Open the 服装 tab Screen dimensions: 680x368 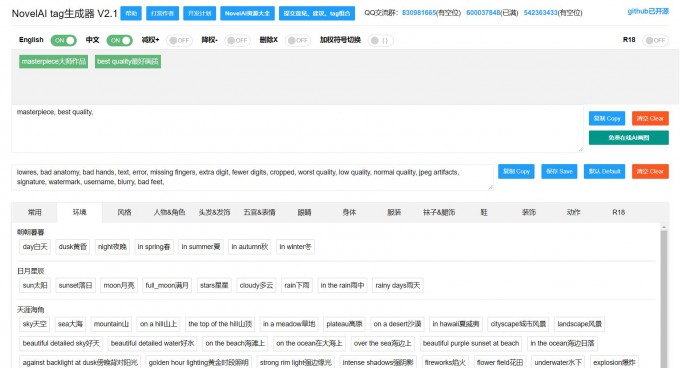pos(394,212)
